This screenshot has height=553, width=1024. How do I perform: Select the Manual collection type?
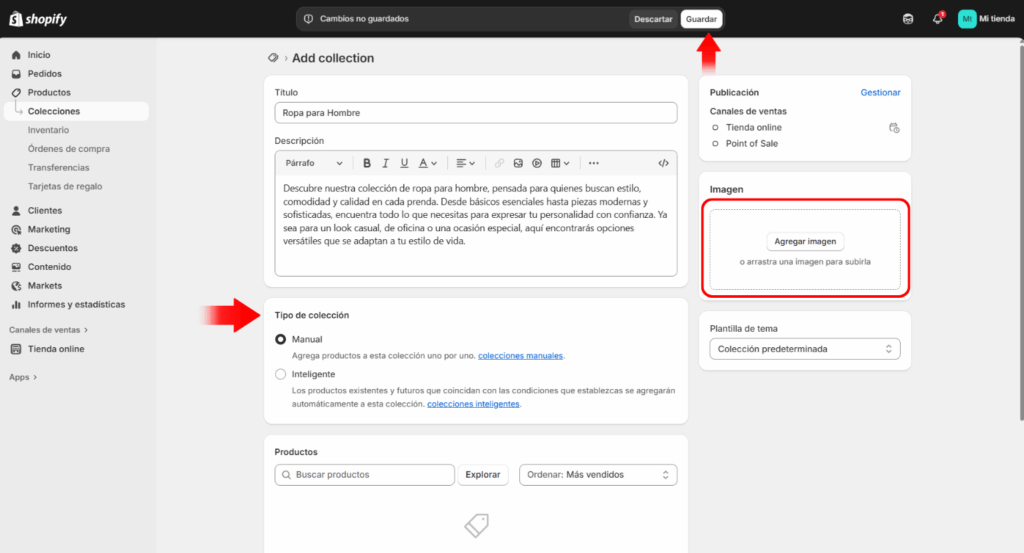coord(281,340)
